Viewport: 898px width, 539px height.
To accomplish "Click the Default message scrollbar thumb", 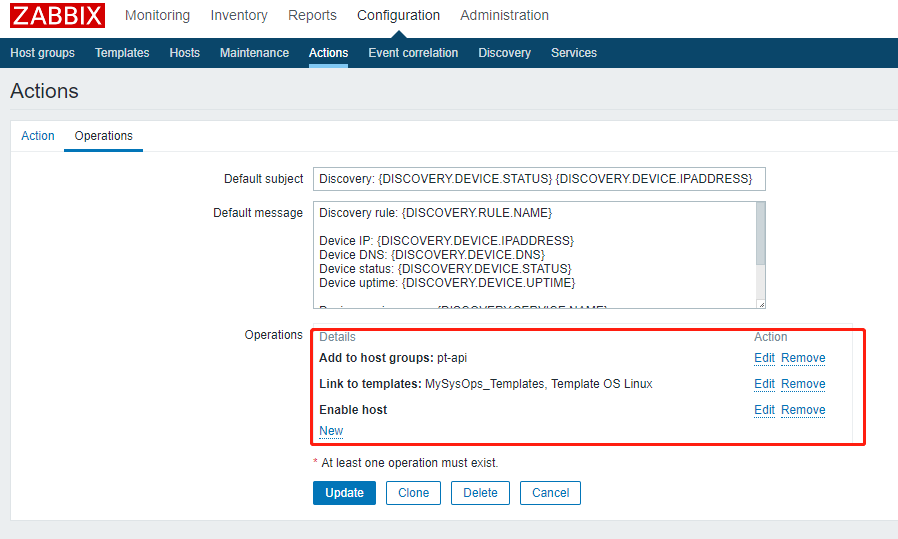I will point(761,234).
